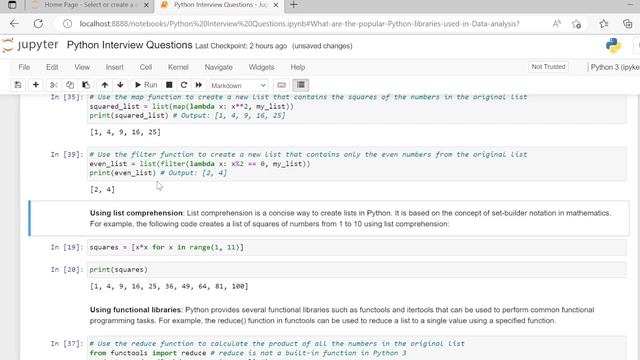This screenshot has height=360, width=640.
Task: Interrupt the kernel with stop icon
Action: (x=169, y=85)
